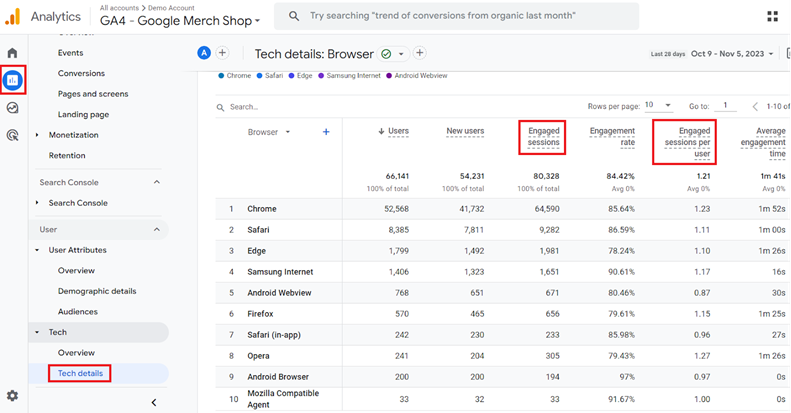Image resolution: width=791 pixels, height=413 pixels.
Task: Click Safari (in-app) browser name
Action: (274, 335)
